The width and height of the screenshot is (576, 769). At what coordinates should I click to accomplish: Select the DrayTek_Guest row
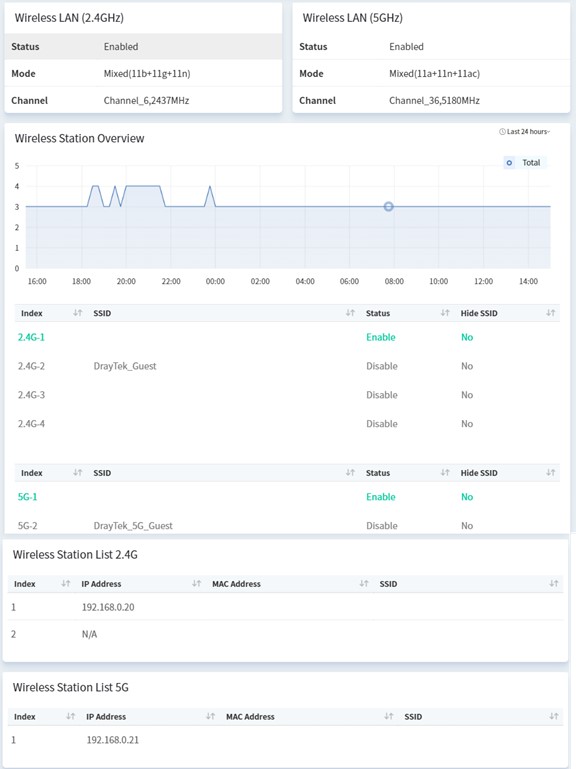pos(287,366)
